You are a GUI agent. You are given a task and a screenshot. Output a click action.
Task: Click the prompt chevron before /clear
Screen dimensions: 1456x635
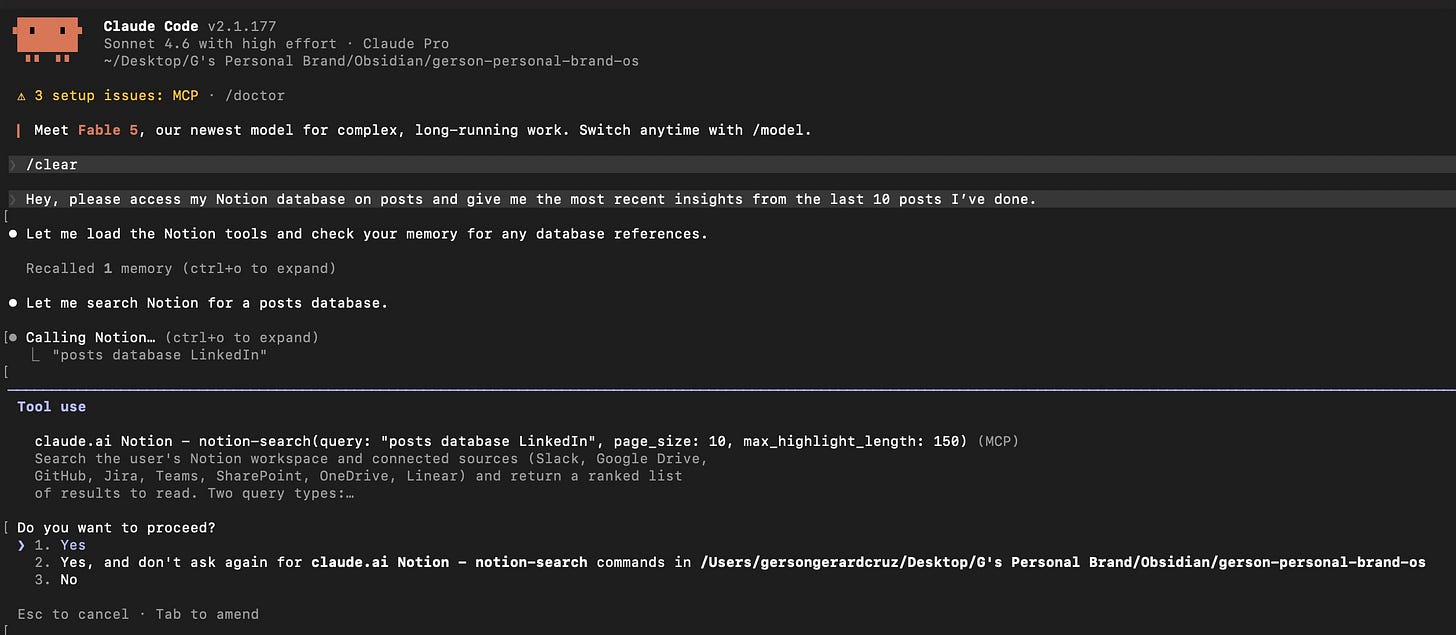pyautogui.click(x=13, y=165)
